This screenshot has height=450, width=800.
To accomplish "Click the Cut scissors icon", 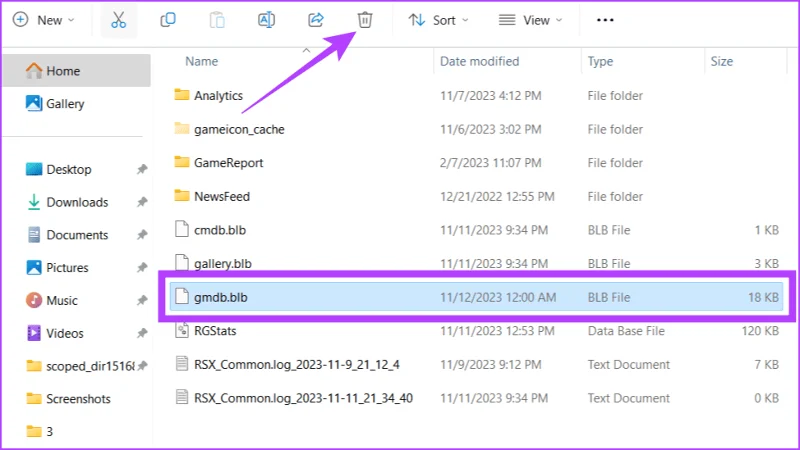I will (118, 20).
